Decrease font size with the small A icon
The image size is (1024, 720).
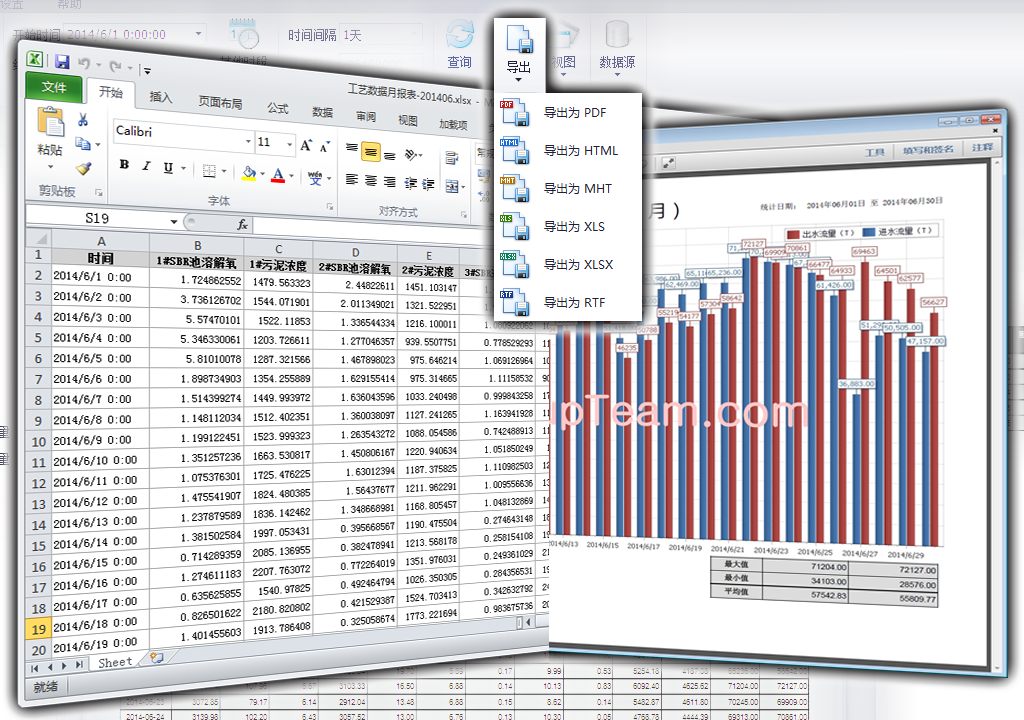click(325, 147)
